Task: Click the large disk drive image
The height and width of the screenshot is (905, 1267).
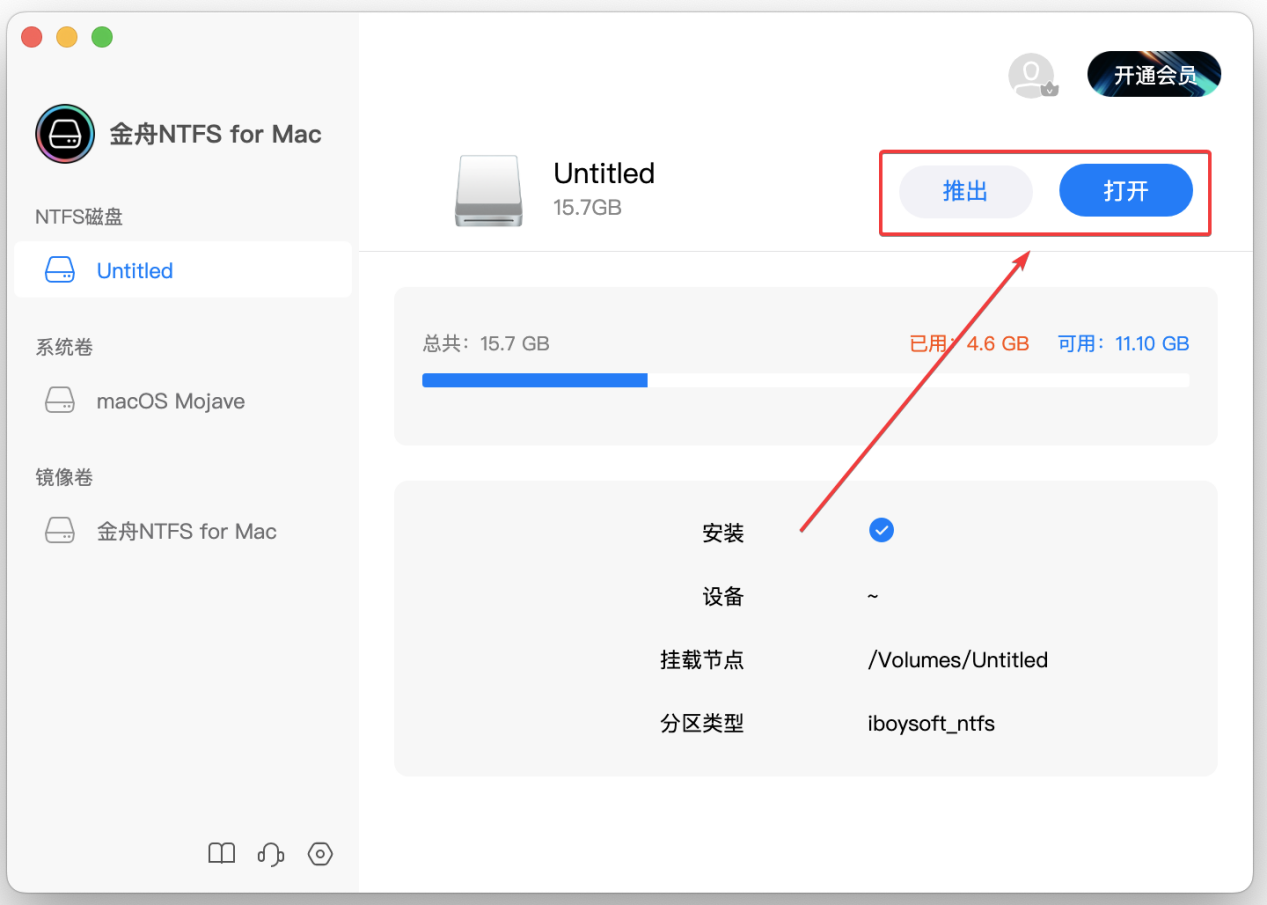Action: pos(488,190)
